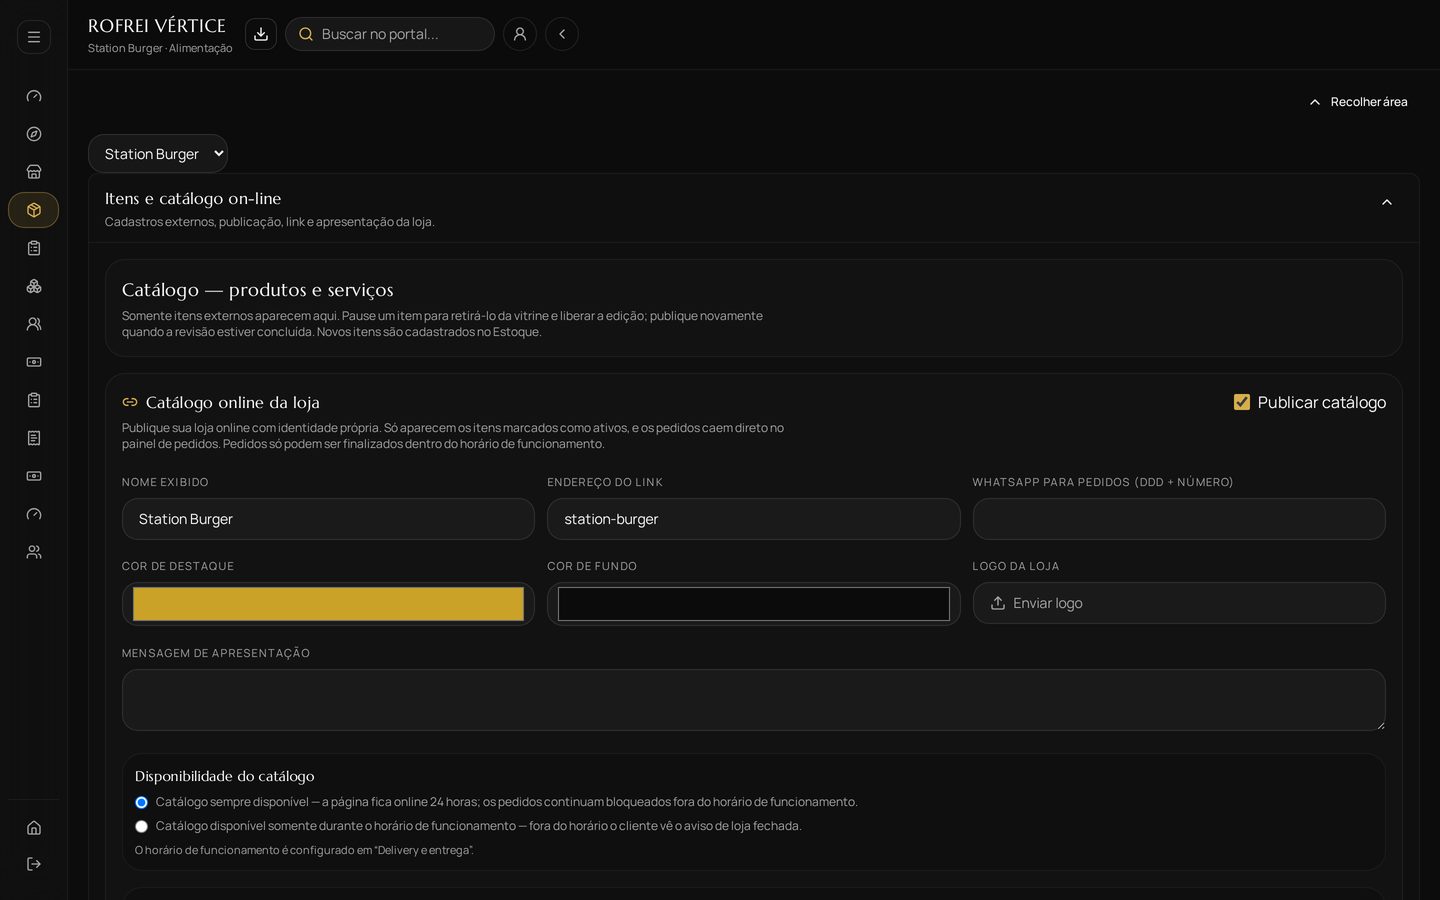The image size is (1440, 900).
Task: Click the ROFREI VÉRTICE title
Action: tap(157, 26)
